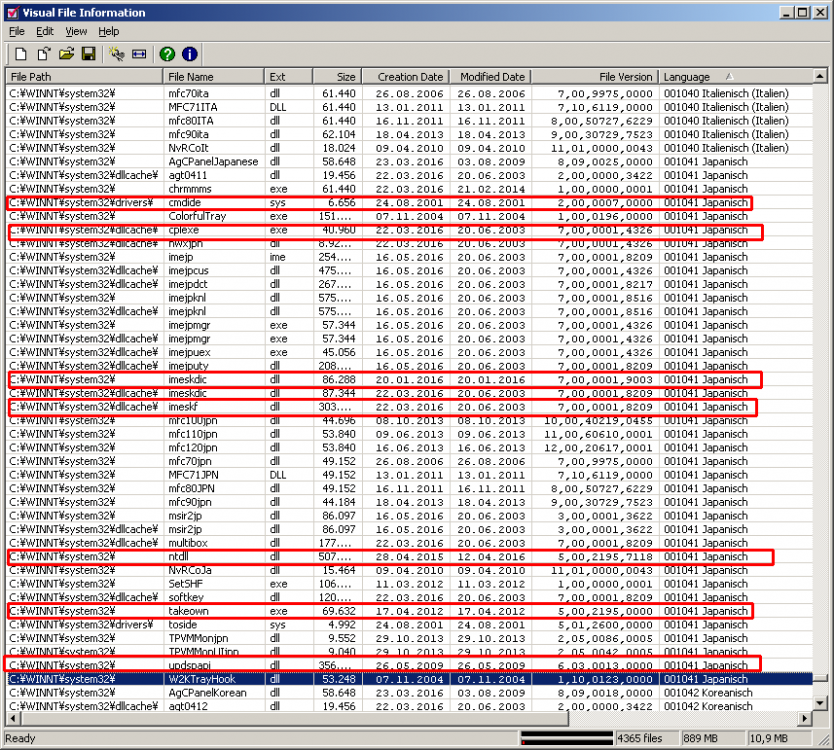Click the Save floppy disk icon

[x=88, y=54]
